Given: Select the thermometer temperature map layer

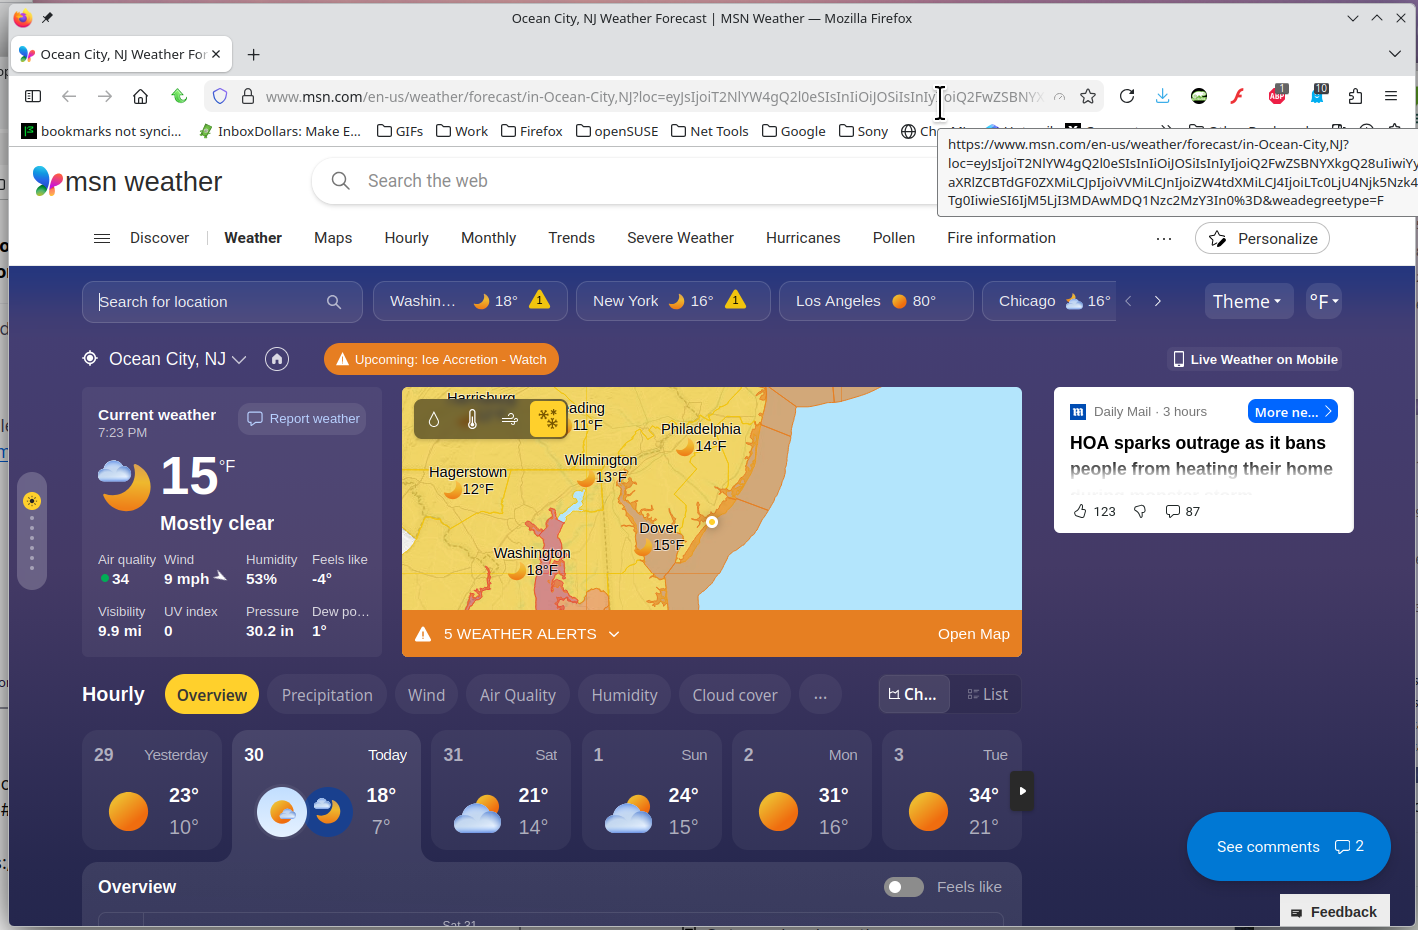Looking at the screenshot, I should (x=472, y=419).
